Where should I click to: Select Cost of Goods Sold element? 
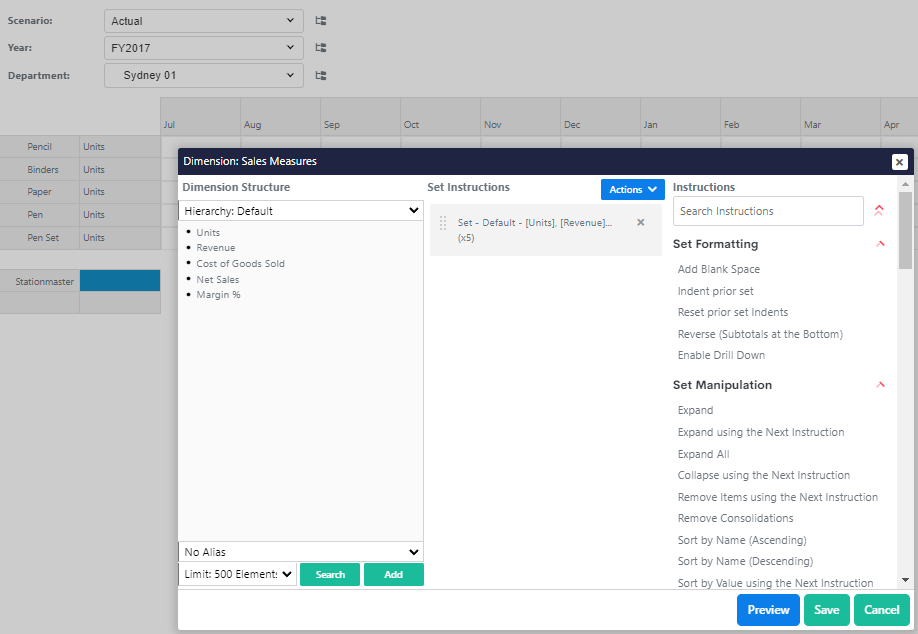(x=240, y=264)
